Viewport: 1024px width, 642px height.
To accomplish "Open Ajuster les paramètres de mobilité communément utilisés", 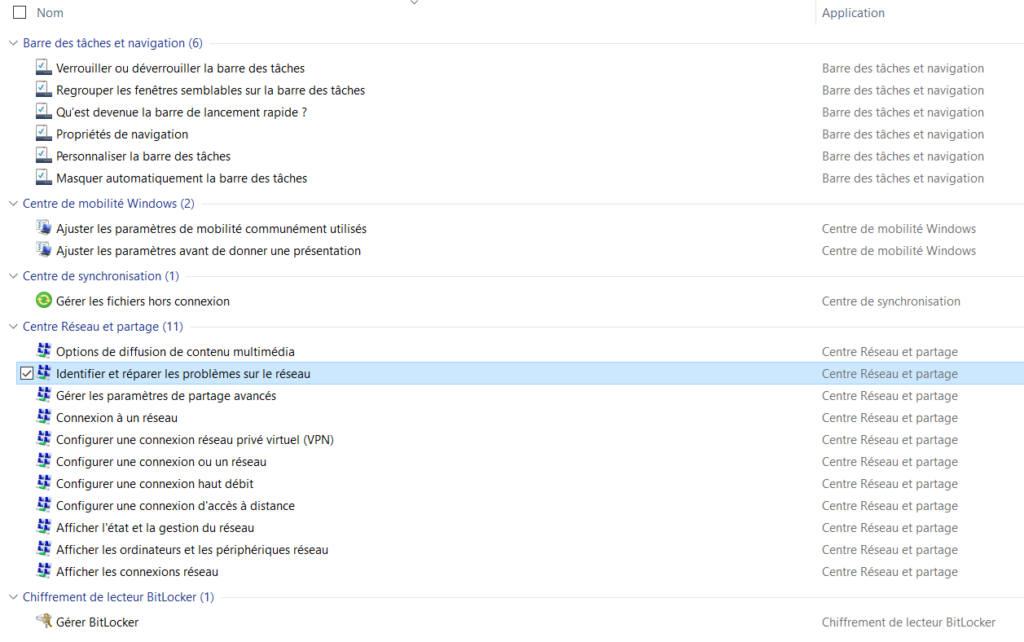I will (211, 229).
